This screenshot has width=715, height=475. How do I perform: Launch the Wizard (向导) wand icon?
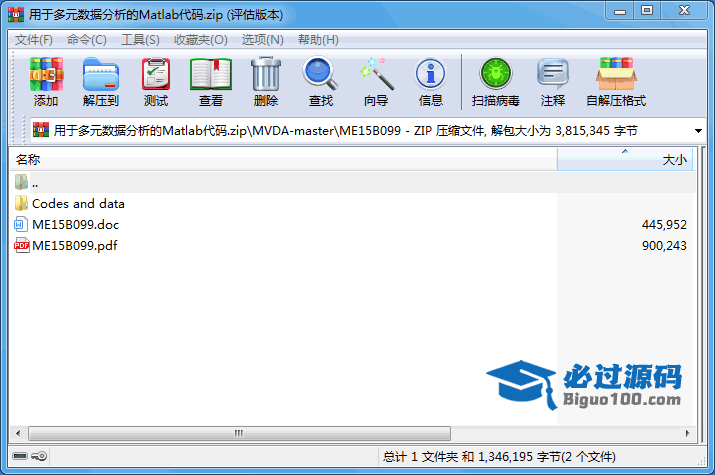pyautogui.click(x=376, y=73)
